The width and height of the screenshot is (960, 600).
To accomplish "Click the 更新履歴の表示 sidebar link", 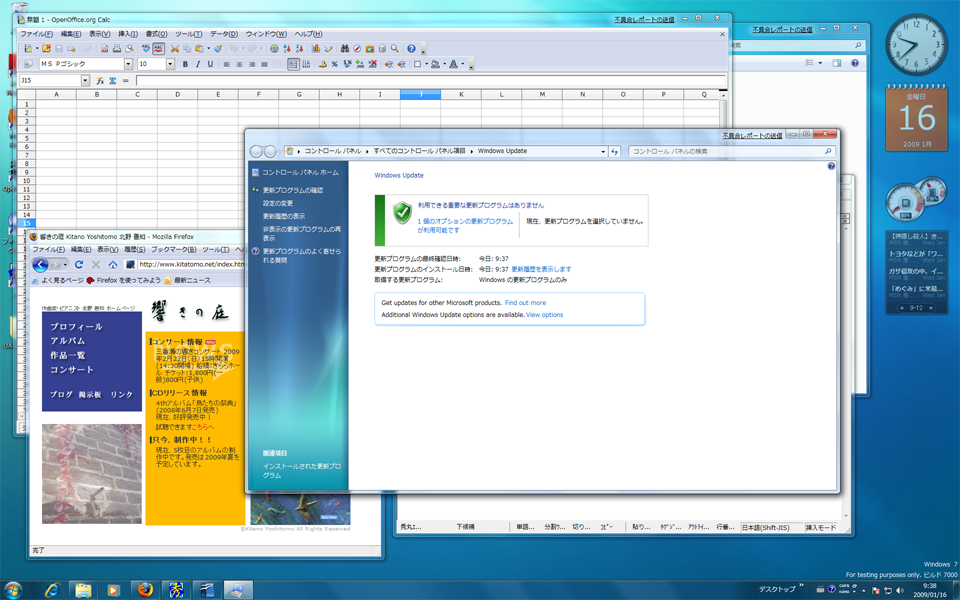I will point(284,216).
